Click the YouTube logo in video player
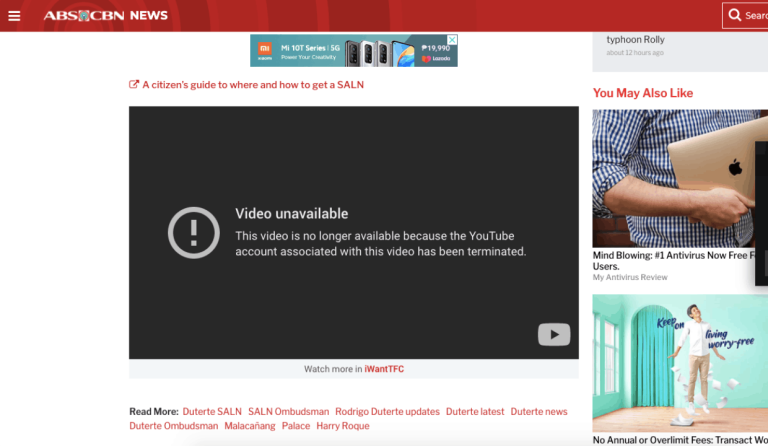The height and width of the screenshot is (446, 768). click(553, 334)
